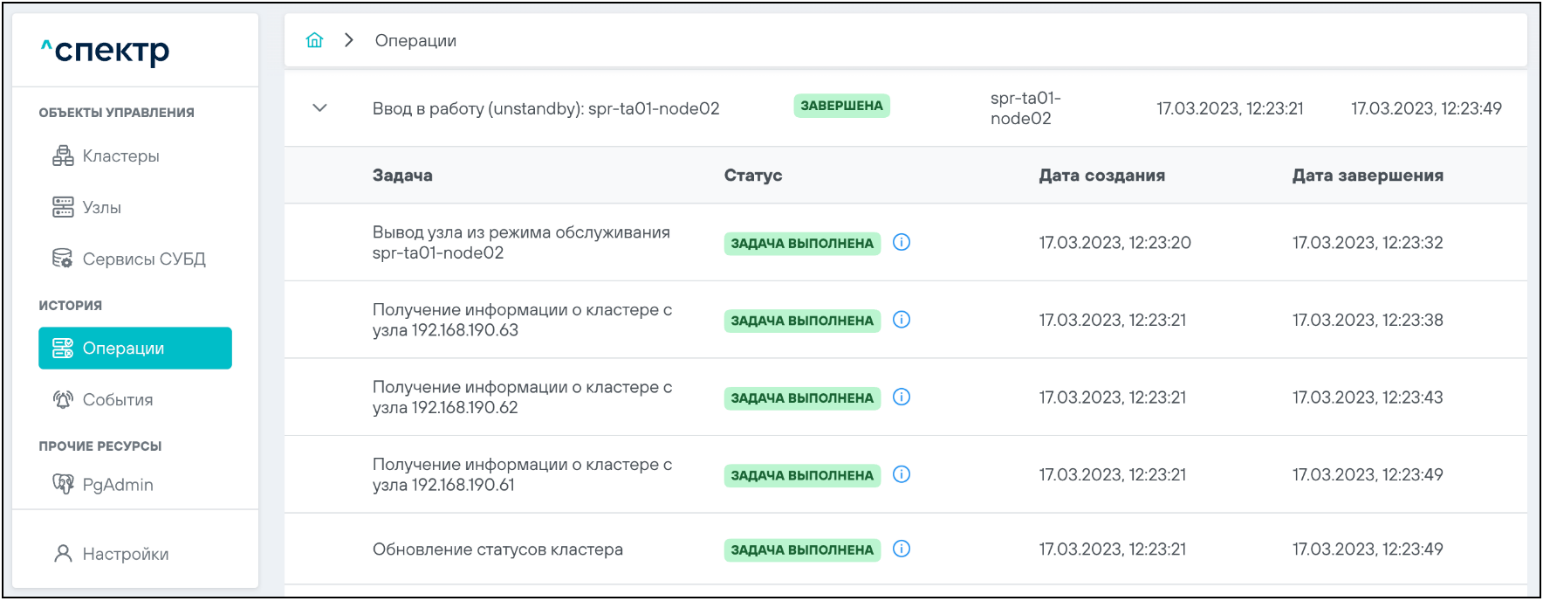The height and width of the screenshot is (601, 1543).
Task: Click the Статус column header
Action: (752, 175)
